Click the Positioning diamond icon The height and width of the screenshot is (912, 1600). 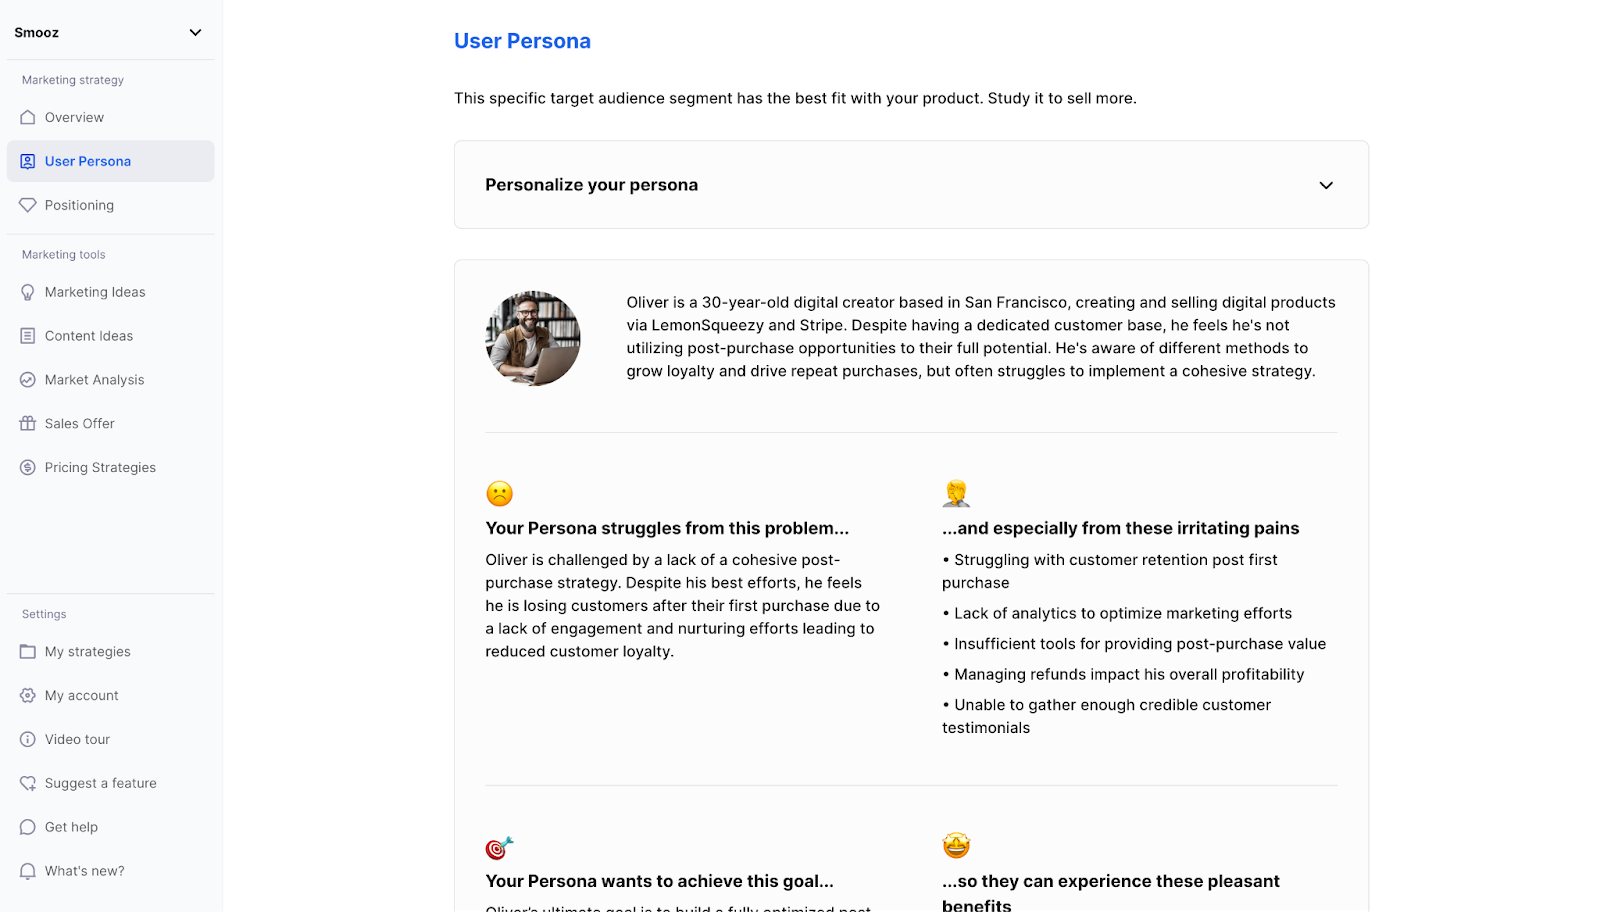click(28, 205)
